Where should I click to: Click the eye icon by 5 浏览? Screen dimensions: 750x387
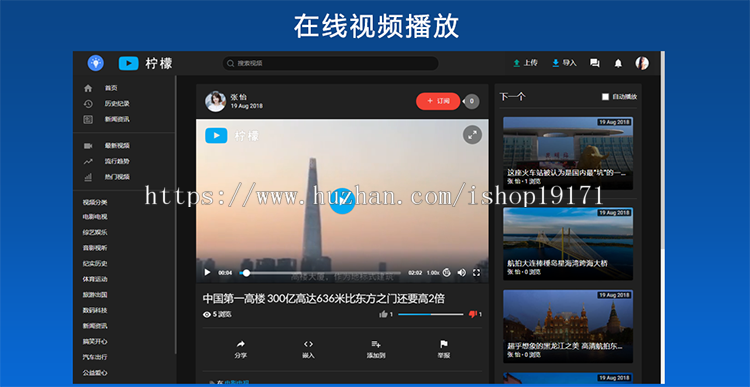pyautogui.click(x=207, y=315)
